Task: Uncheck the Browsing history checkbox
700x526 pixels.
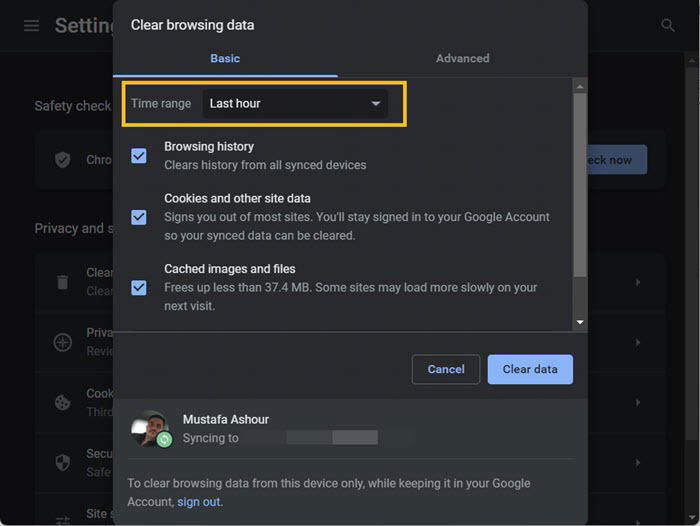Action: [139, 156]
